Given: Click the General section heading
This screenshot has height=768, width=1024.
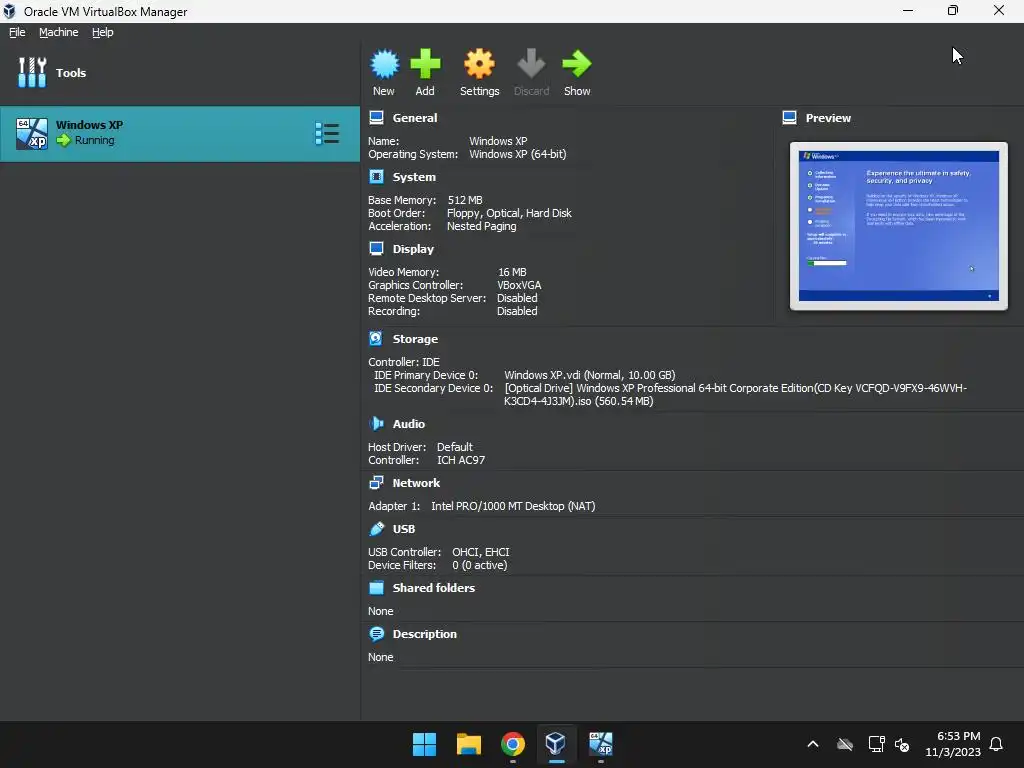Looking at the screenshot, I should pos(415,118).
